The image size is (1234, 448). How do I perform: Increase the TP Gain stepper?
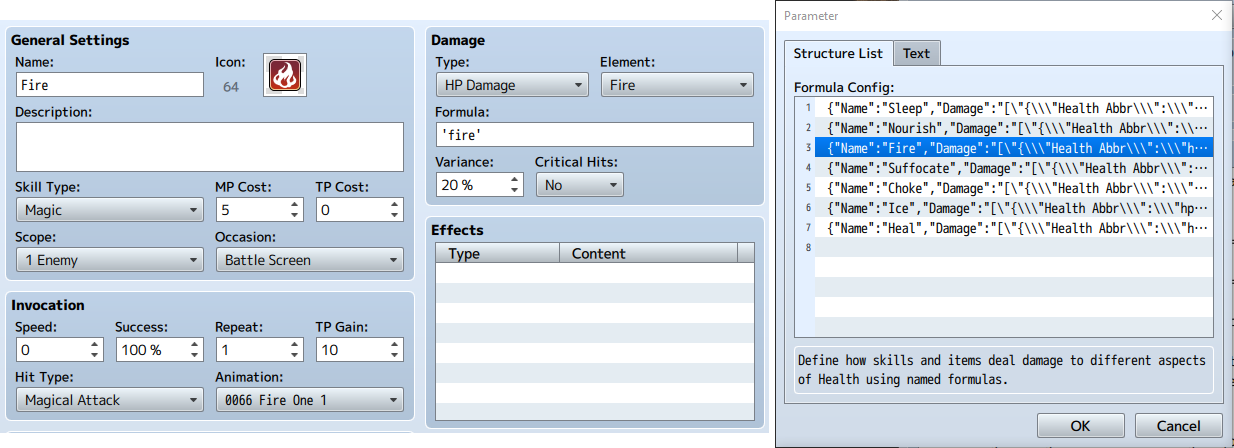[x=395, y=344]
